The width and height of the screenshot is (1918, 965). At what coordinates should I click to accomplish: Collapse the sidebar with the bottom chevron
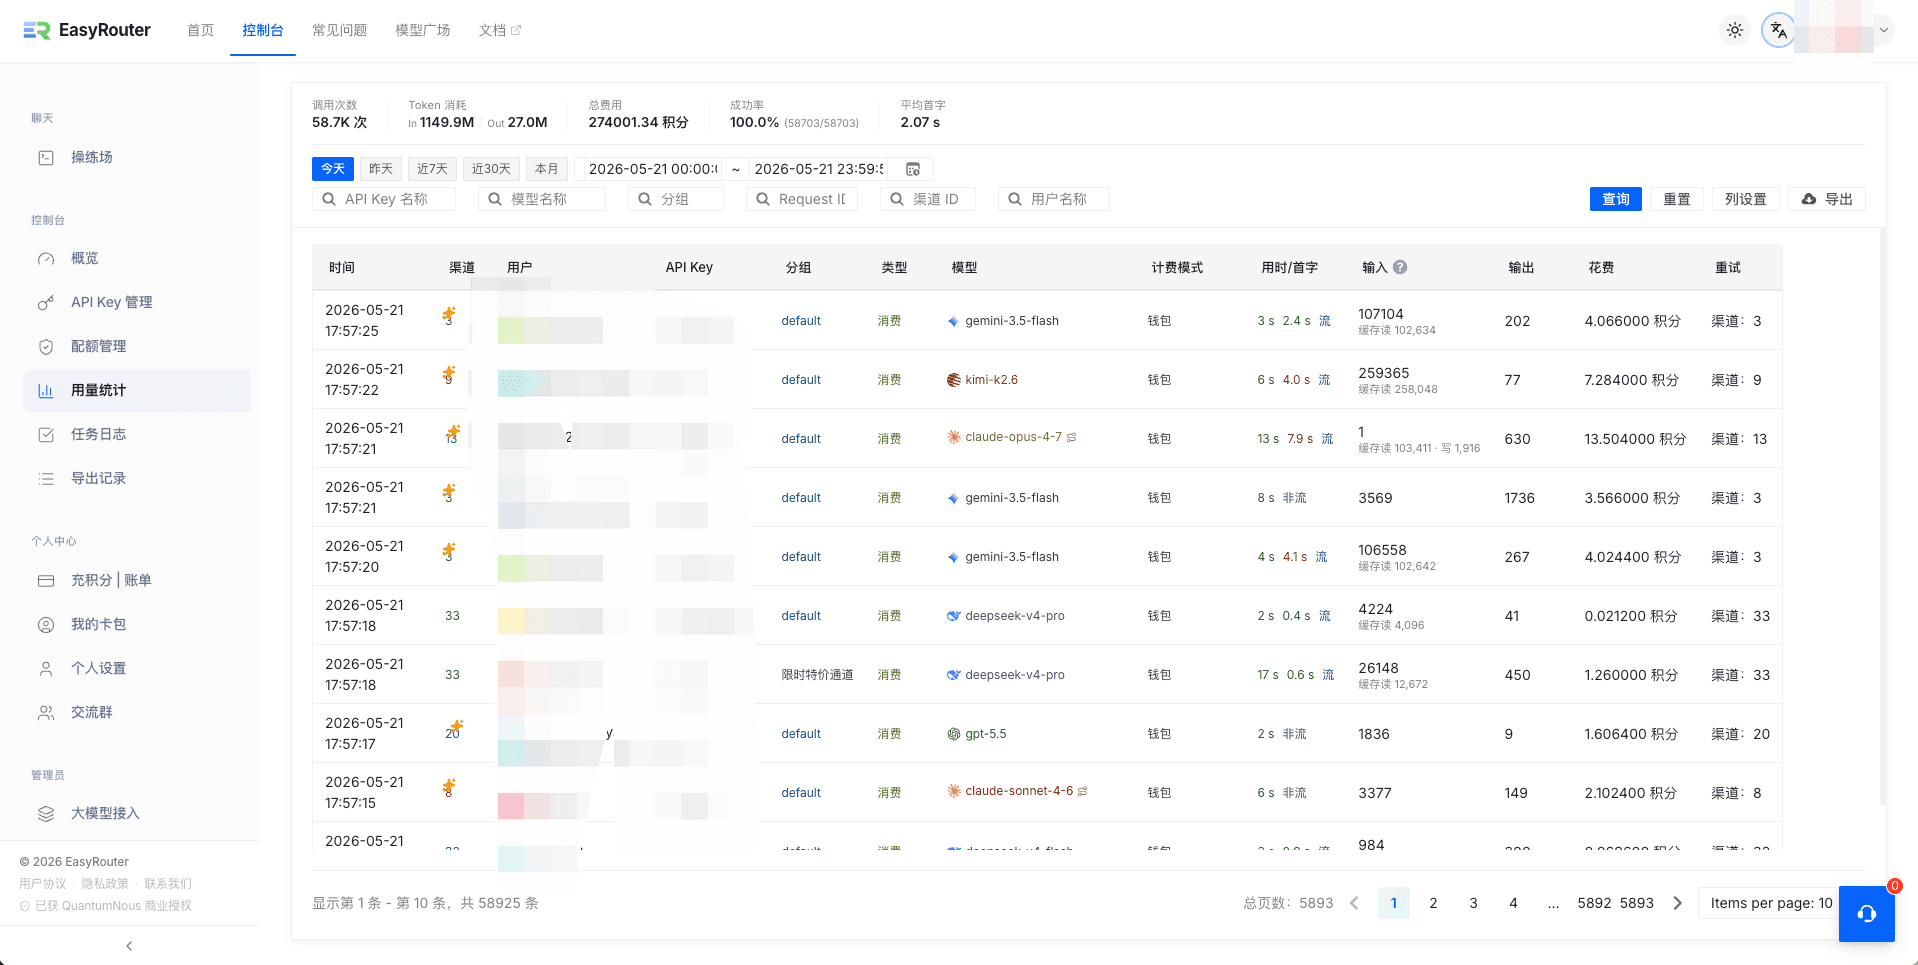click(129, 946)
